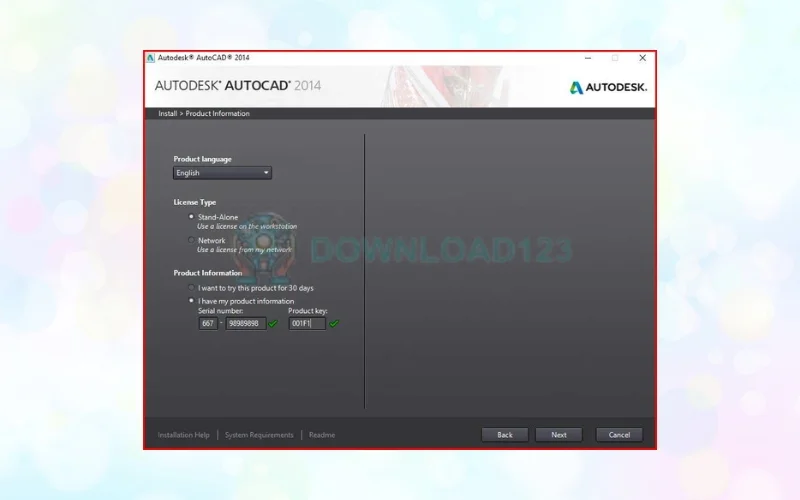Screen dimensions: 800x500
Task: Open the Readme link
Action: tap(322, 435)
